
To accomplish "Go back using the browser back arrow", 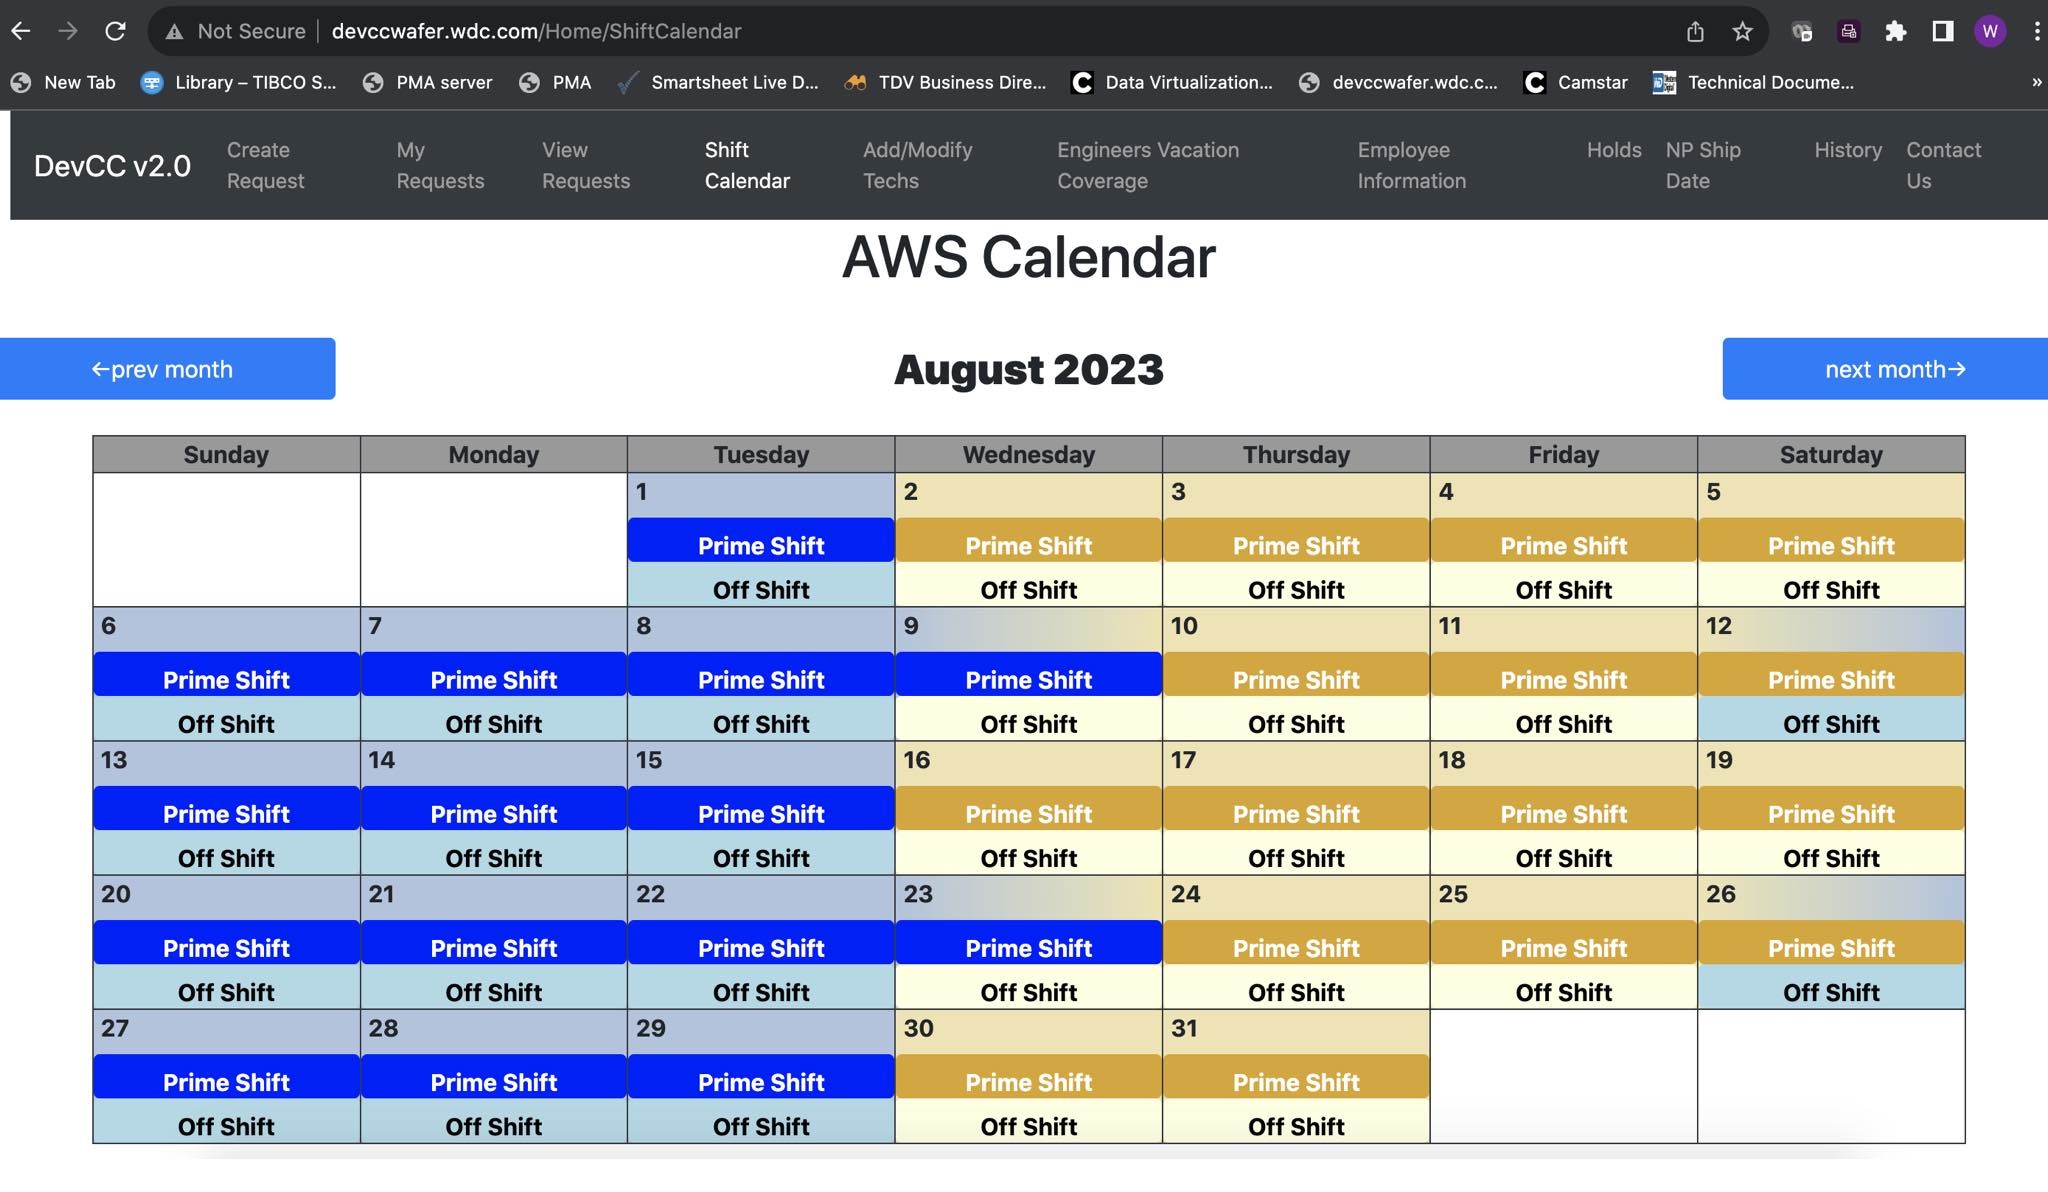I will point(21,31).
